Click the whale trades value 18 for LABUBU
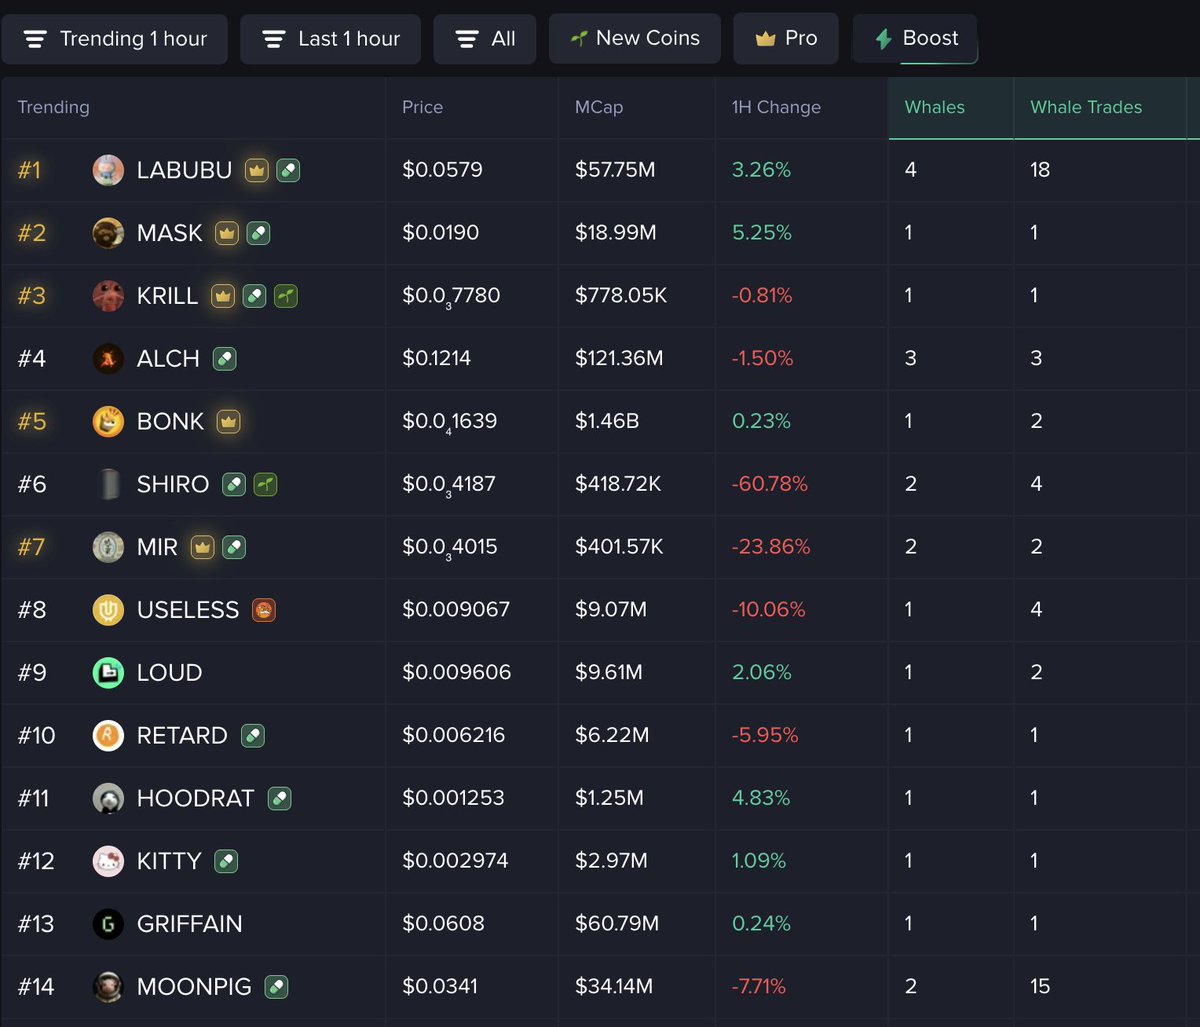Screen dimensions: 1200x1027 1040,170
